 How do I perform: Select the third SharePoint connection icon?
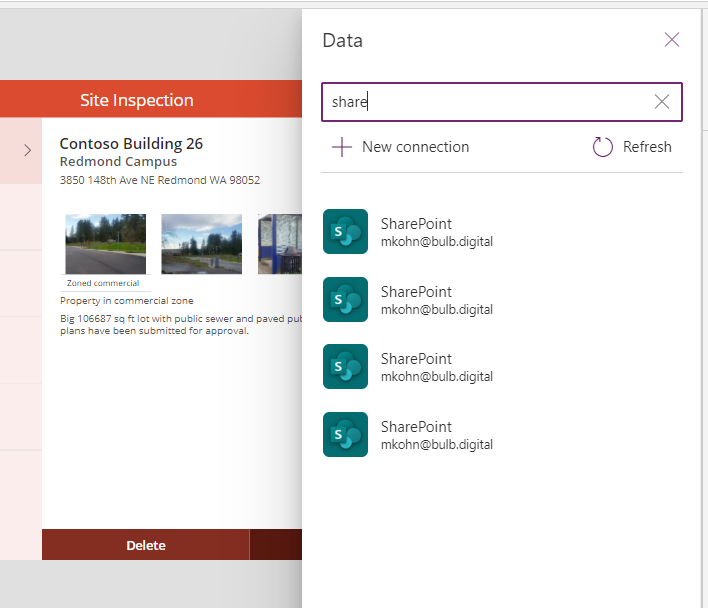coord(345,367)
